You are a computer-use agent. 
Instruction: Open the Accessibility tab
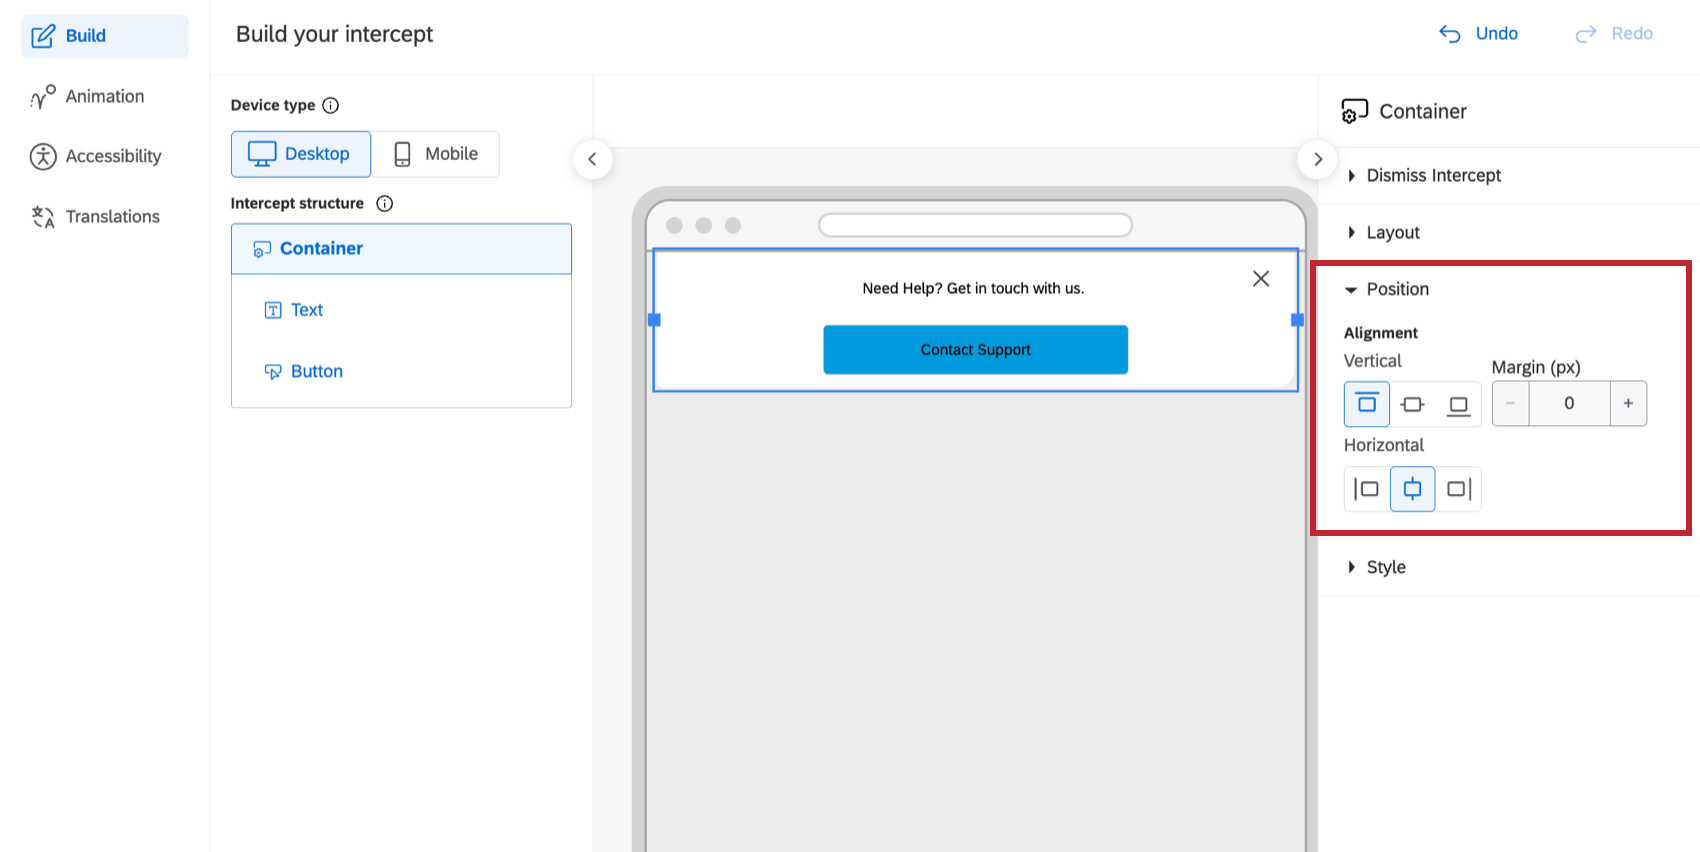104,156
